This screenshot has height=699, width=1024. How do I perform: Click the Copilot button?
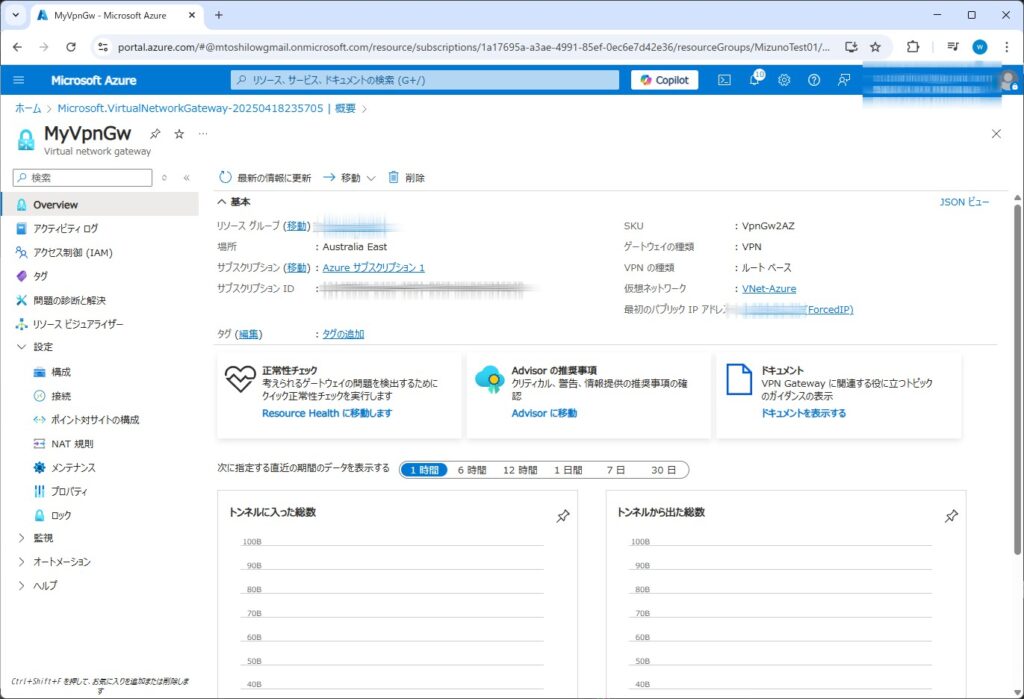click(664, 80)
